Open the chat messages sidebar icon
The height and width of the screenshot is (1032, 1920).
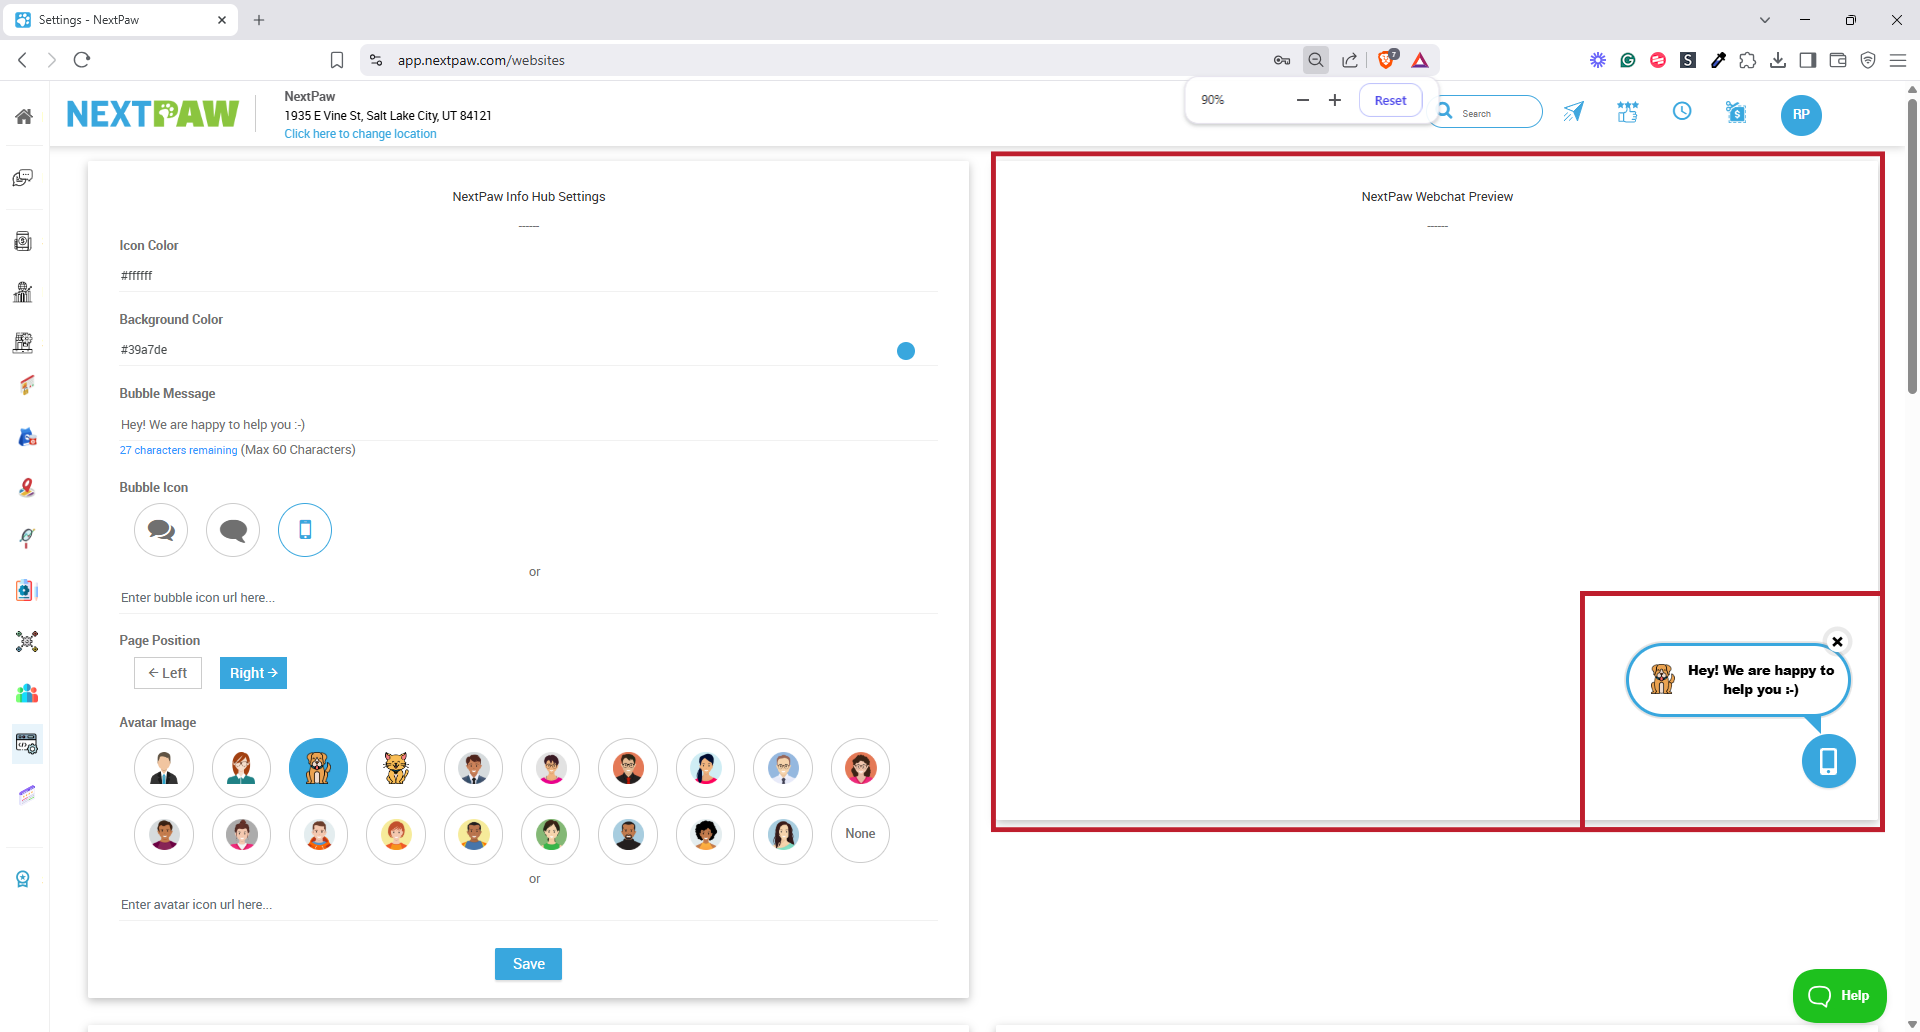point(23,178)
